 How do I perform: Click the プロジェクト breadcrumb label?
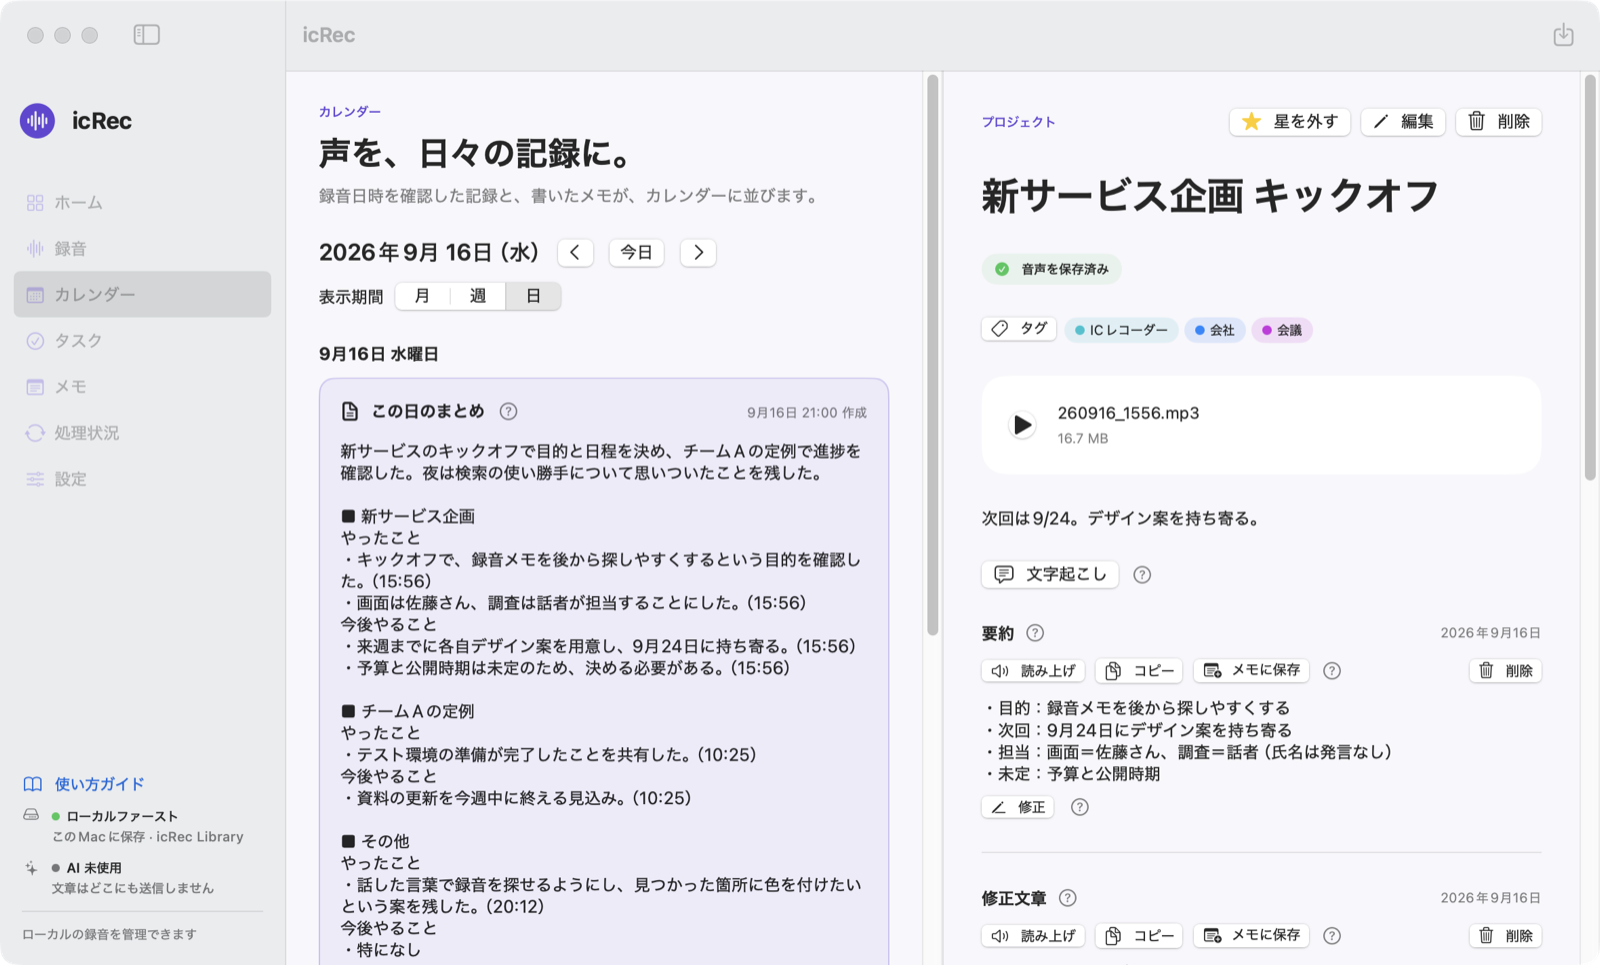point(1018,122)
